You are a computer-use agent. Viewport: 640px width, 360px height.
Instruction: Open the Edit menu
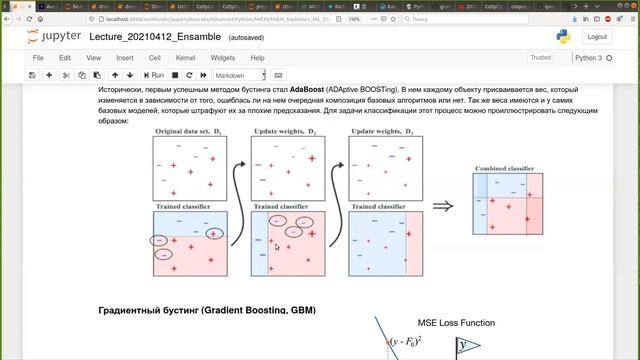tap(65, 58)
